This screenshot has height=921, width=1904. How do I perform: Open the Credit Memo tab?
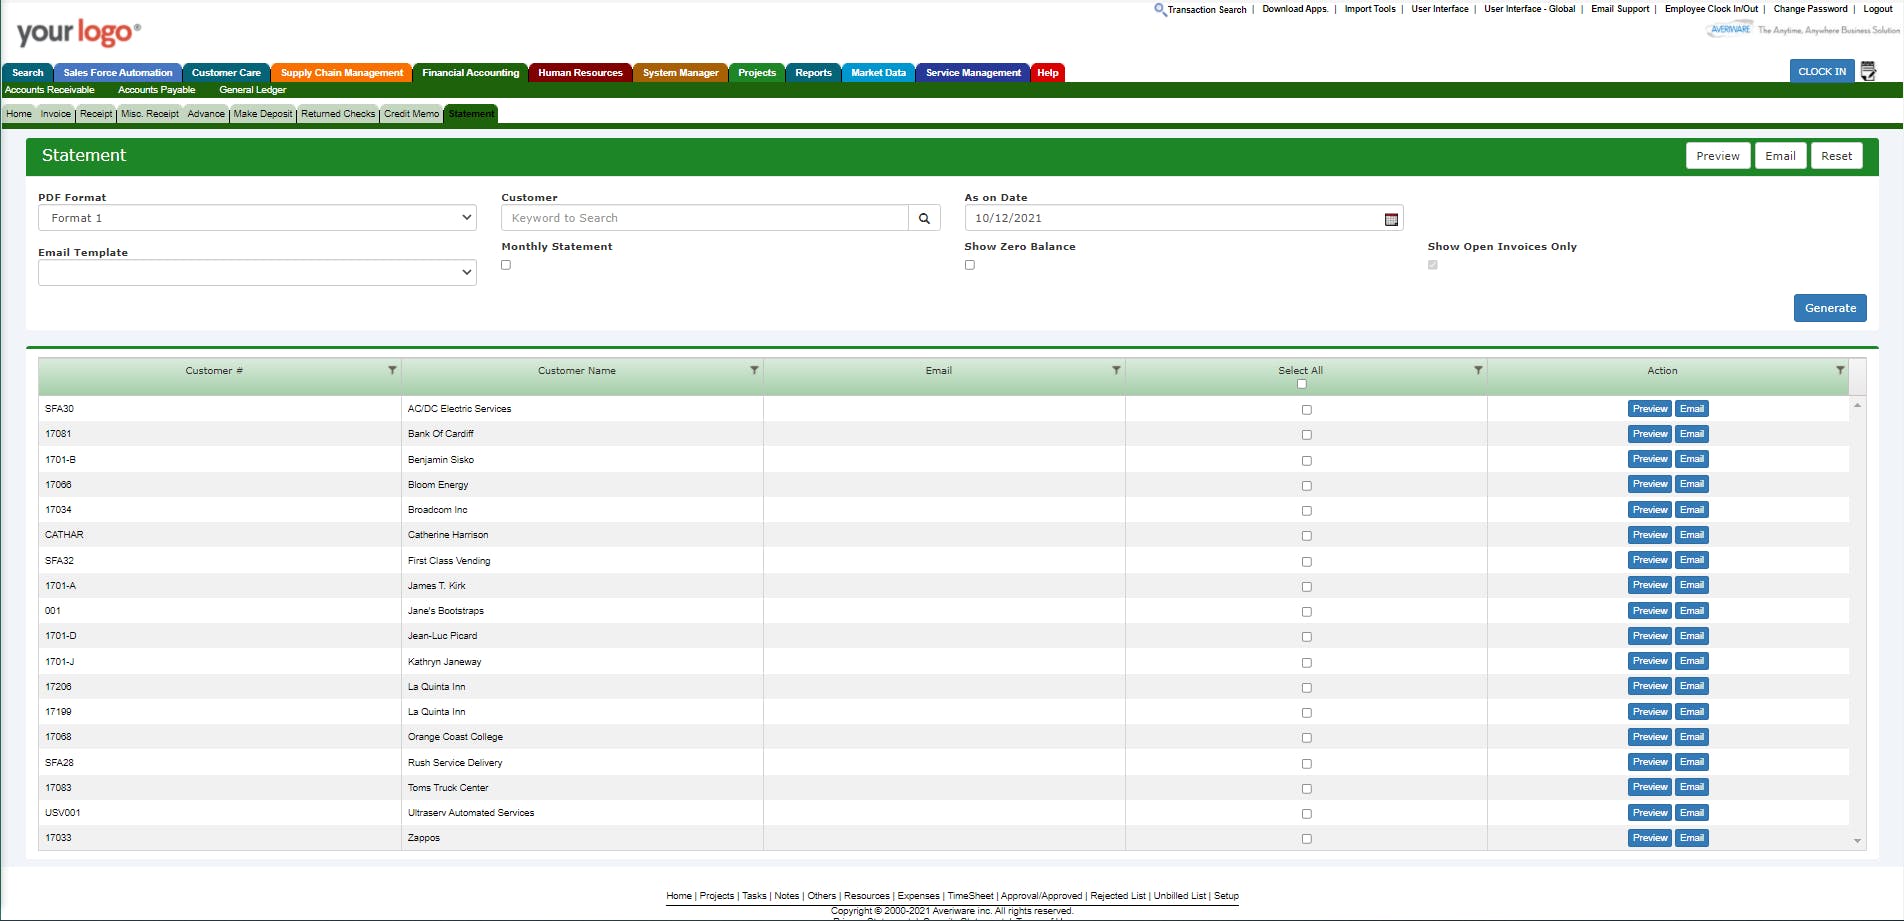(x=412, y=114)
